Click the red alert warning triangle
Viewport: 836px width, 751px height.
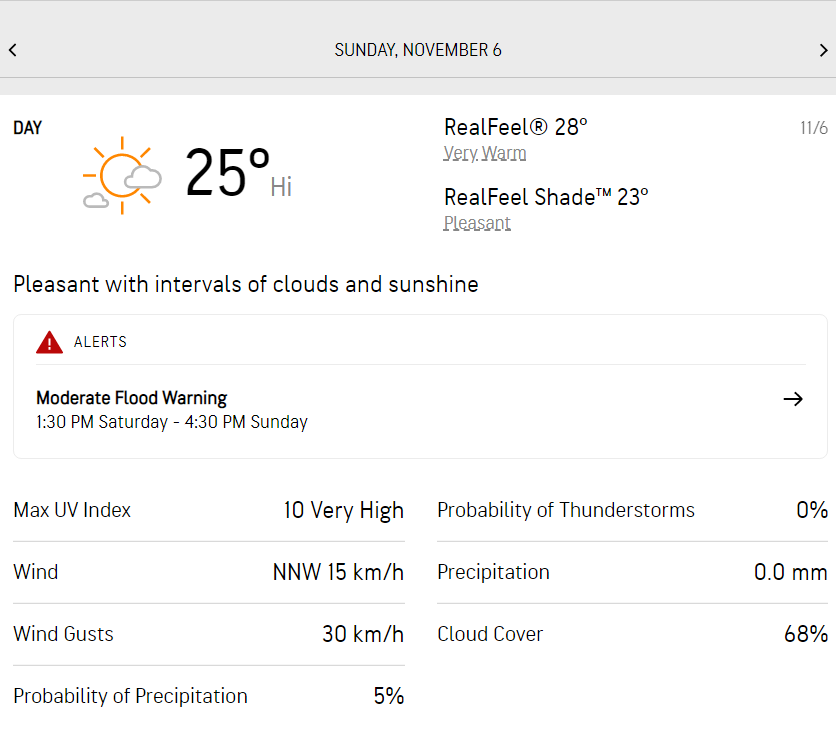tap(49, 342)
